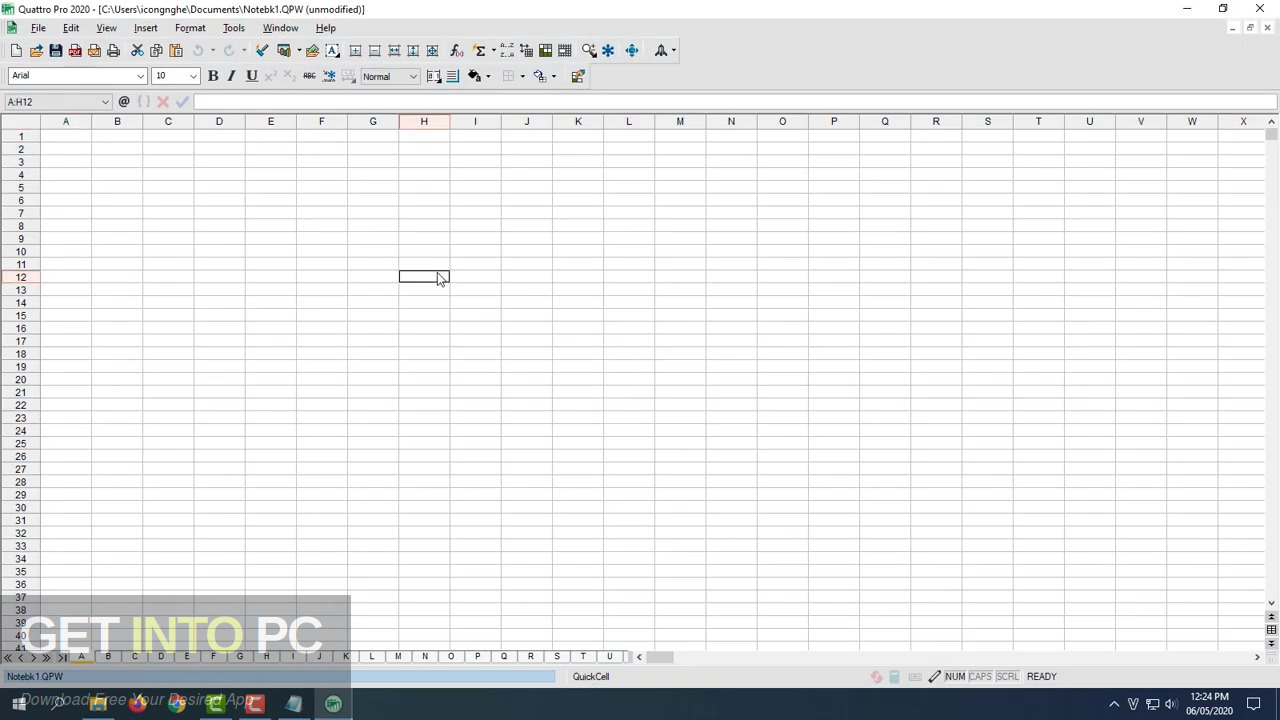Open the Insert menu
This screenshot has height=720, width=1280.
145,28
